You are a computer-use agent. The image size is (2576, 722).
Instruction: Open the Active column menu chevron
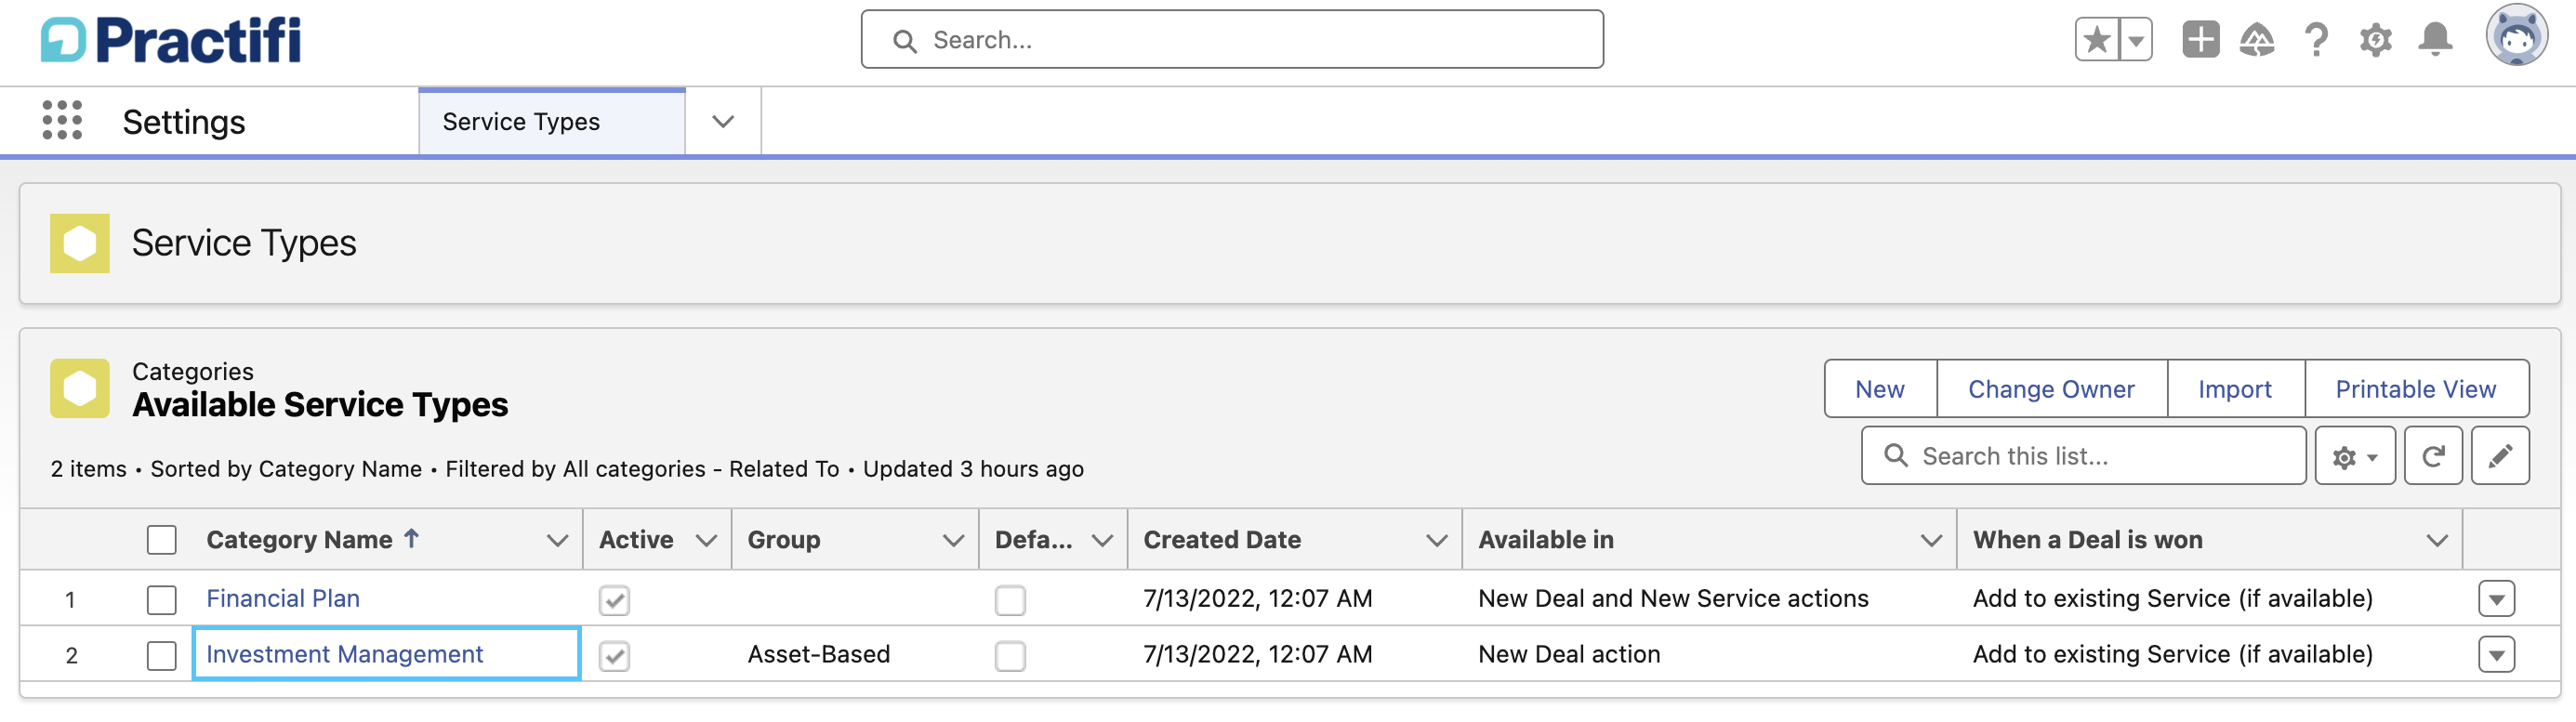(706, 541)
